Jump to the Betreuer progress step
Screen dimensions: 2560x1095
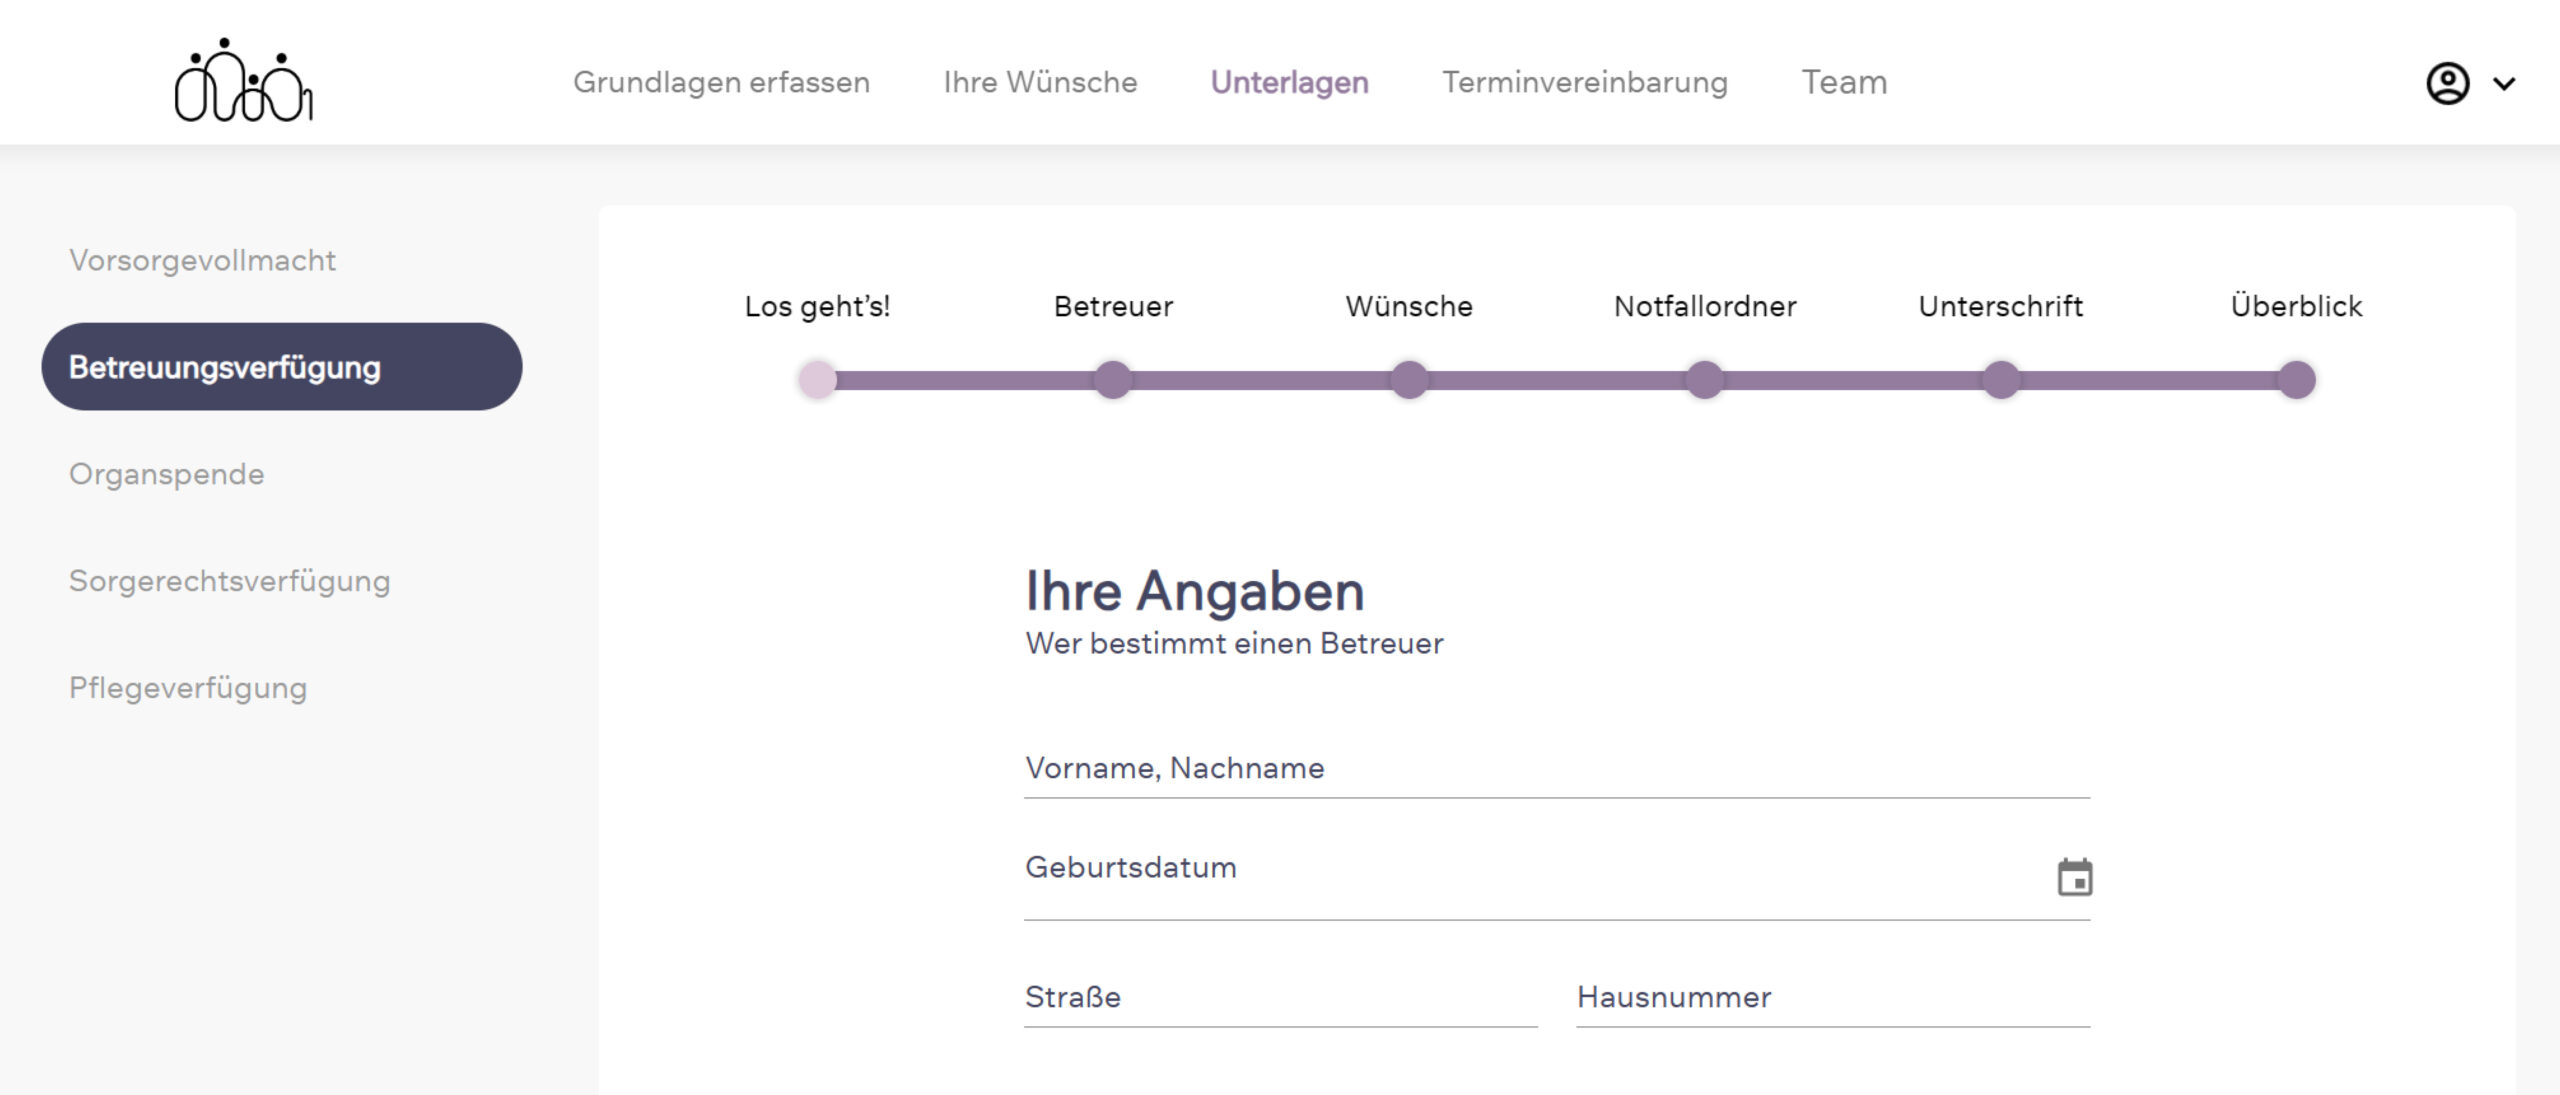coord(1112,380)
